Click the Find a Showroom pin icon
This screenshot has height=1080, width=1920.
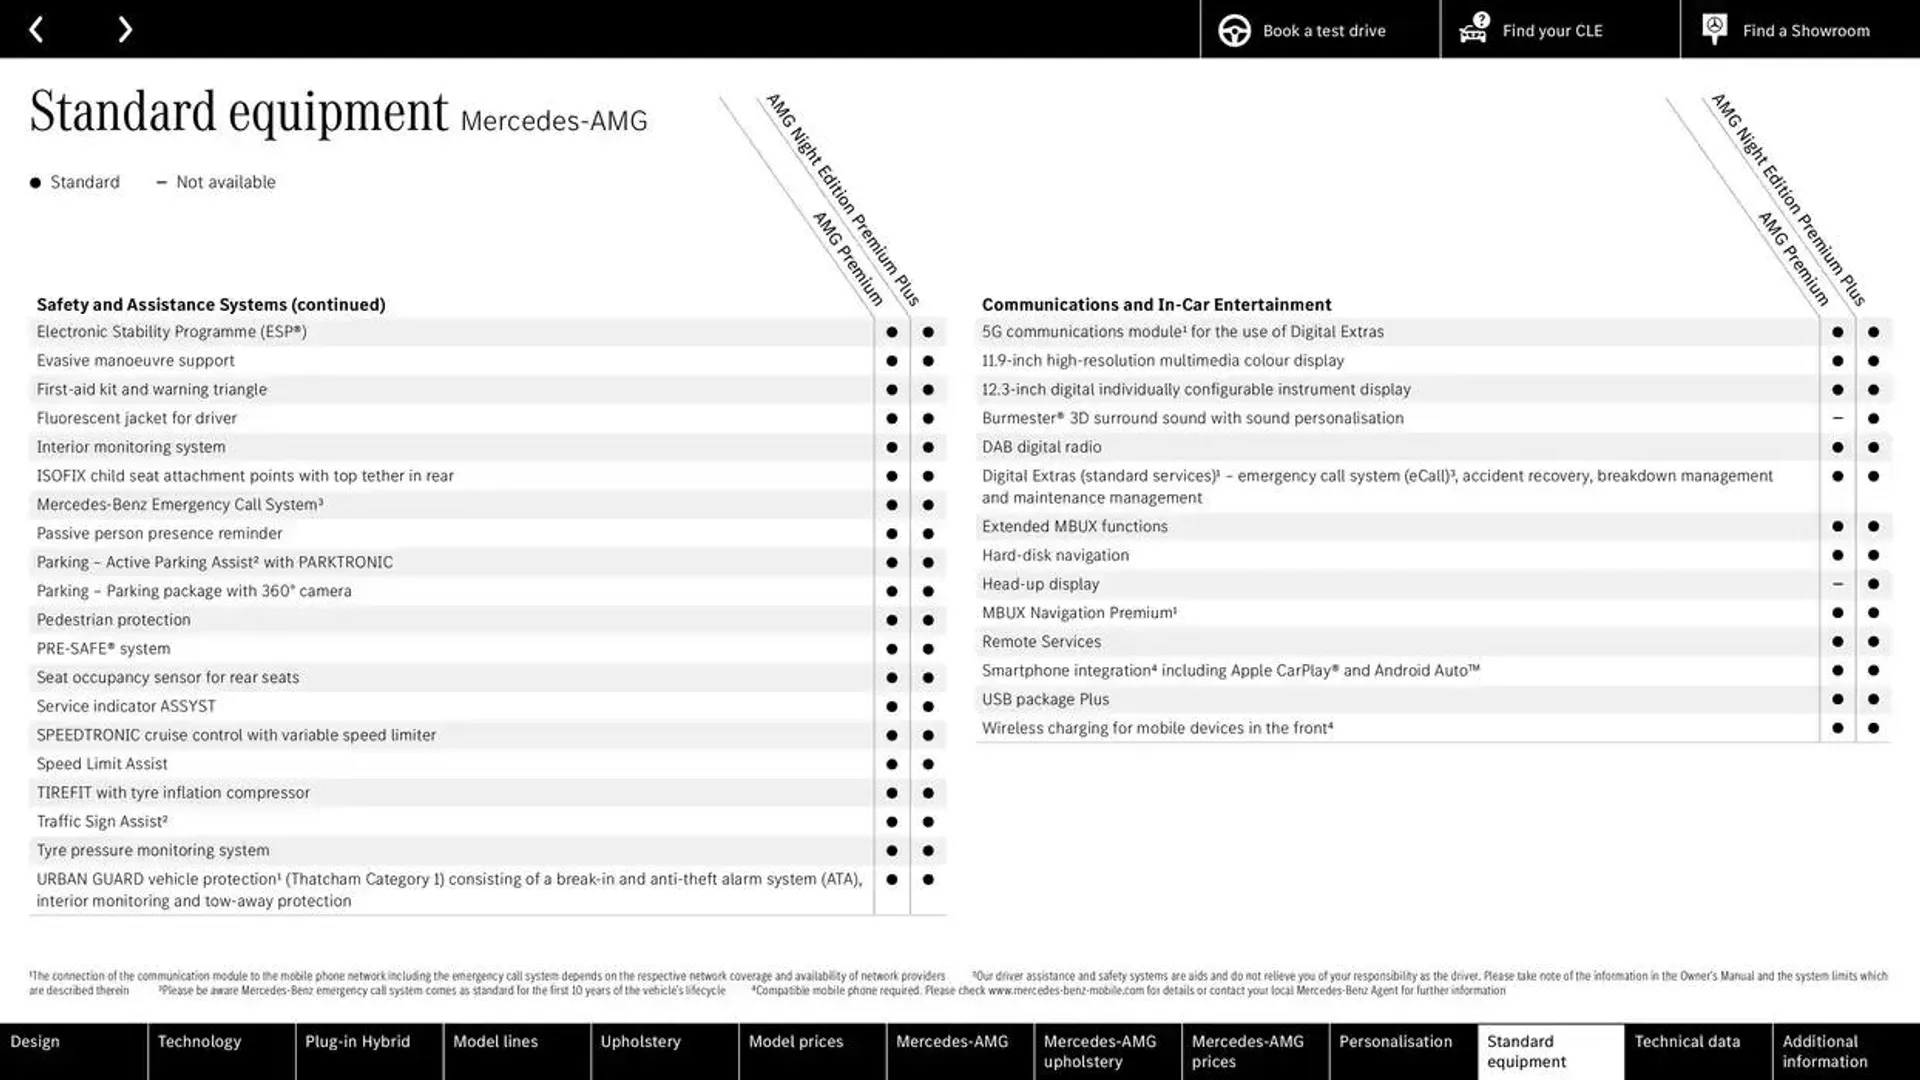[x=1714, y=29]
